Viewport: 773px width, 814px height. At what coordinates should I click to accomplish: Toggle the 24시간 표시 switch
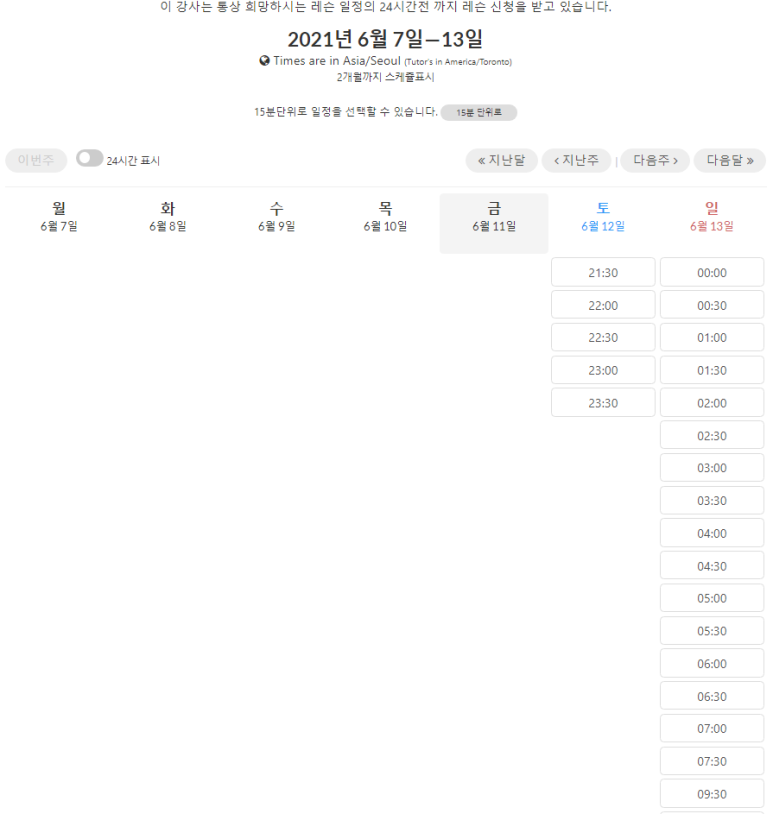tap(89, 158)
